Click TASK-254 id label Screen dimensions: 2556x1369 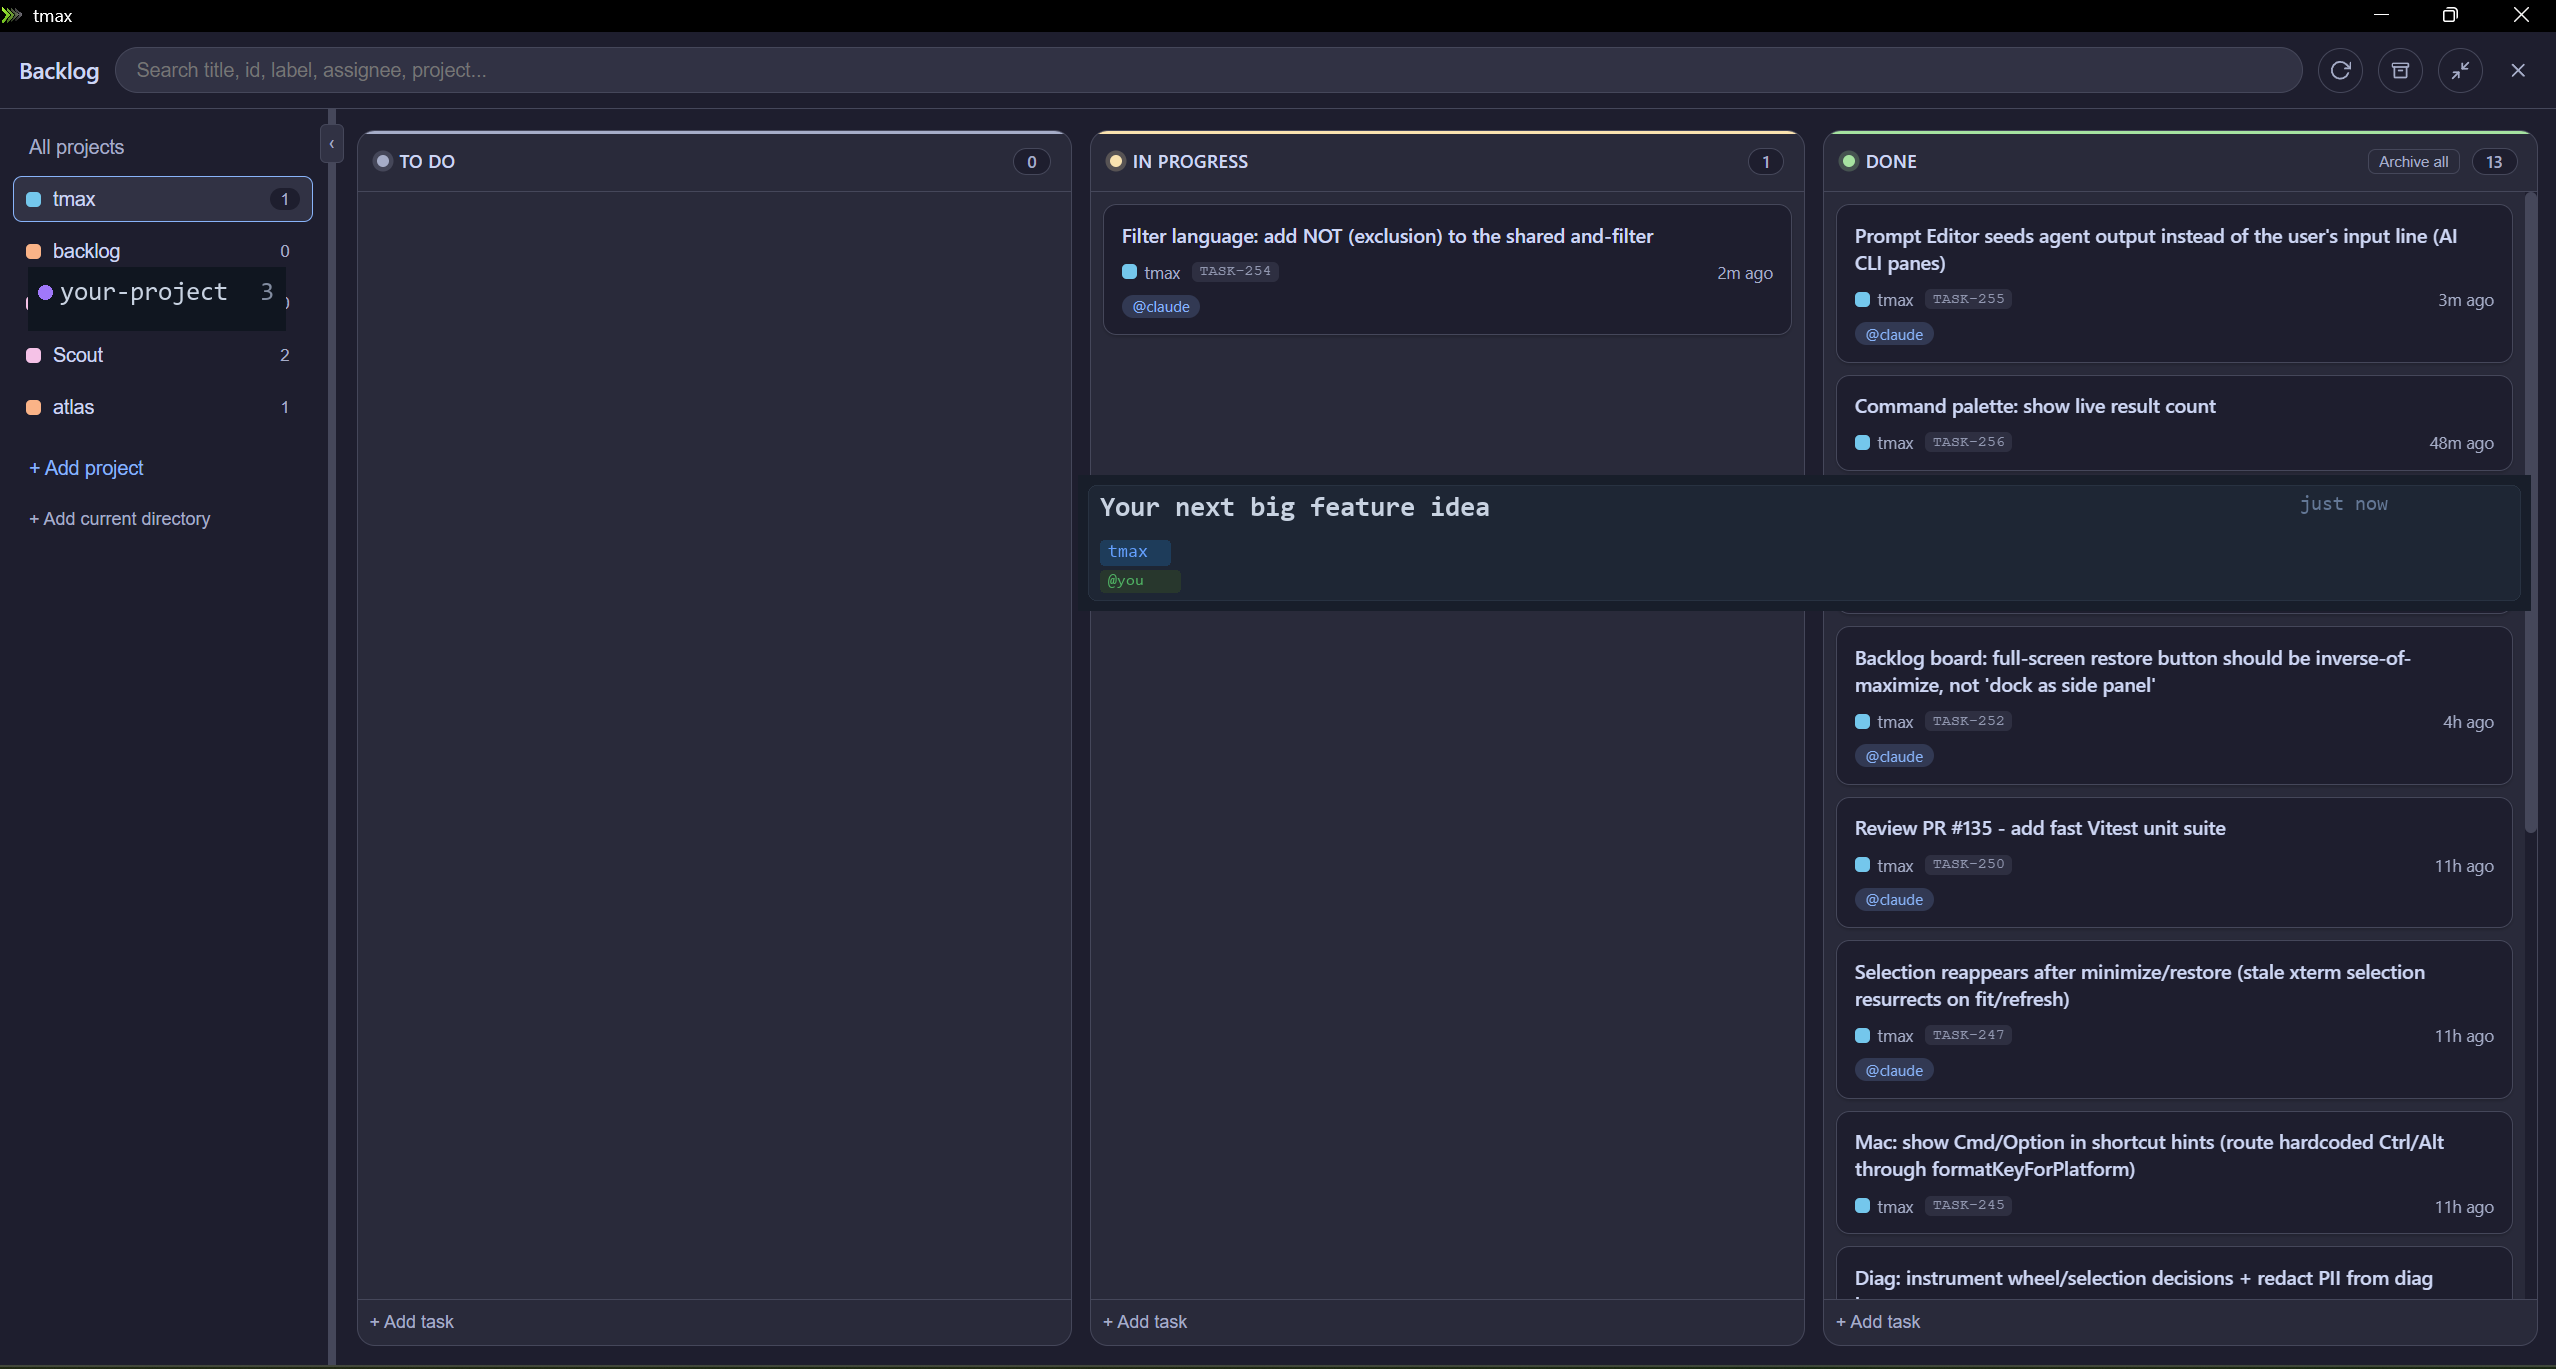(1235, 271)
